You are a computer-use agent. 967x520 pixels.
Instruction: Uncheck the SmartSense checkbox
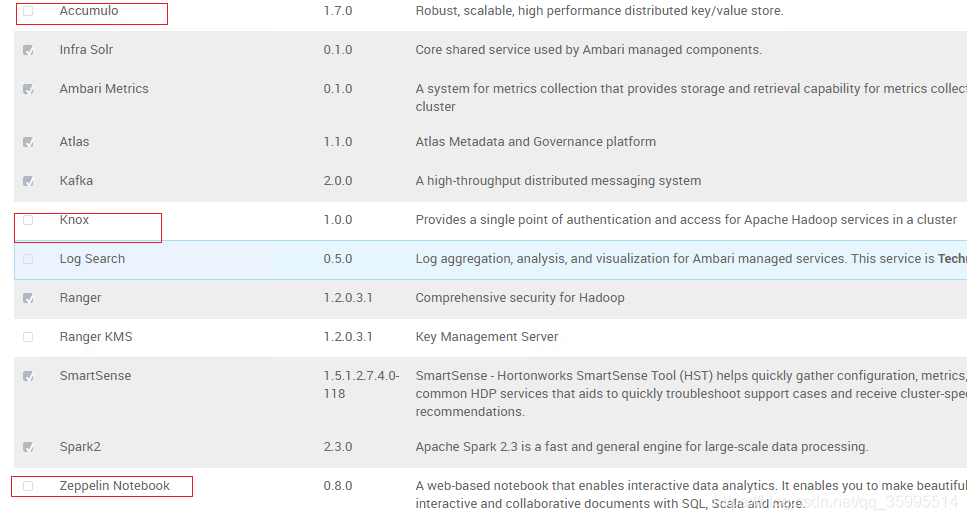[28, 376]
